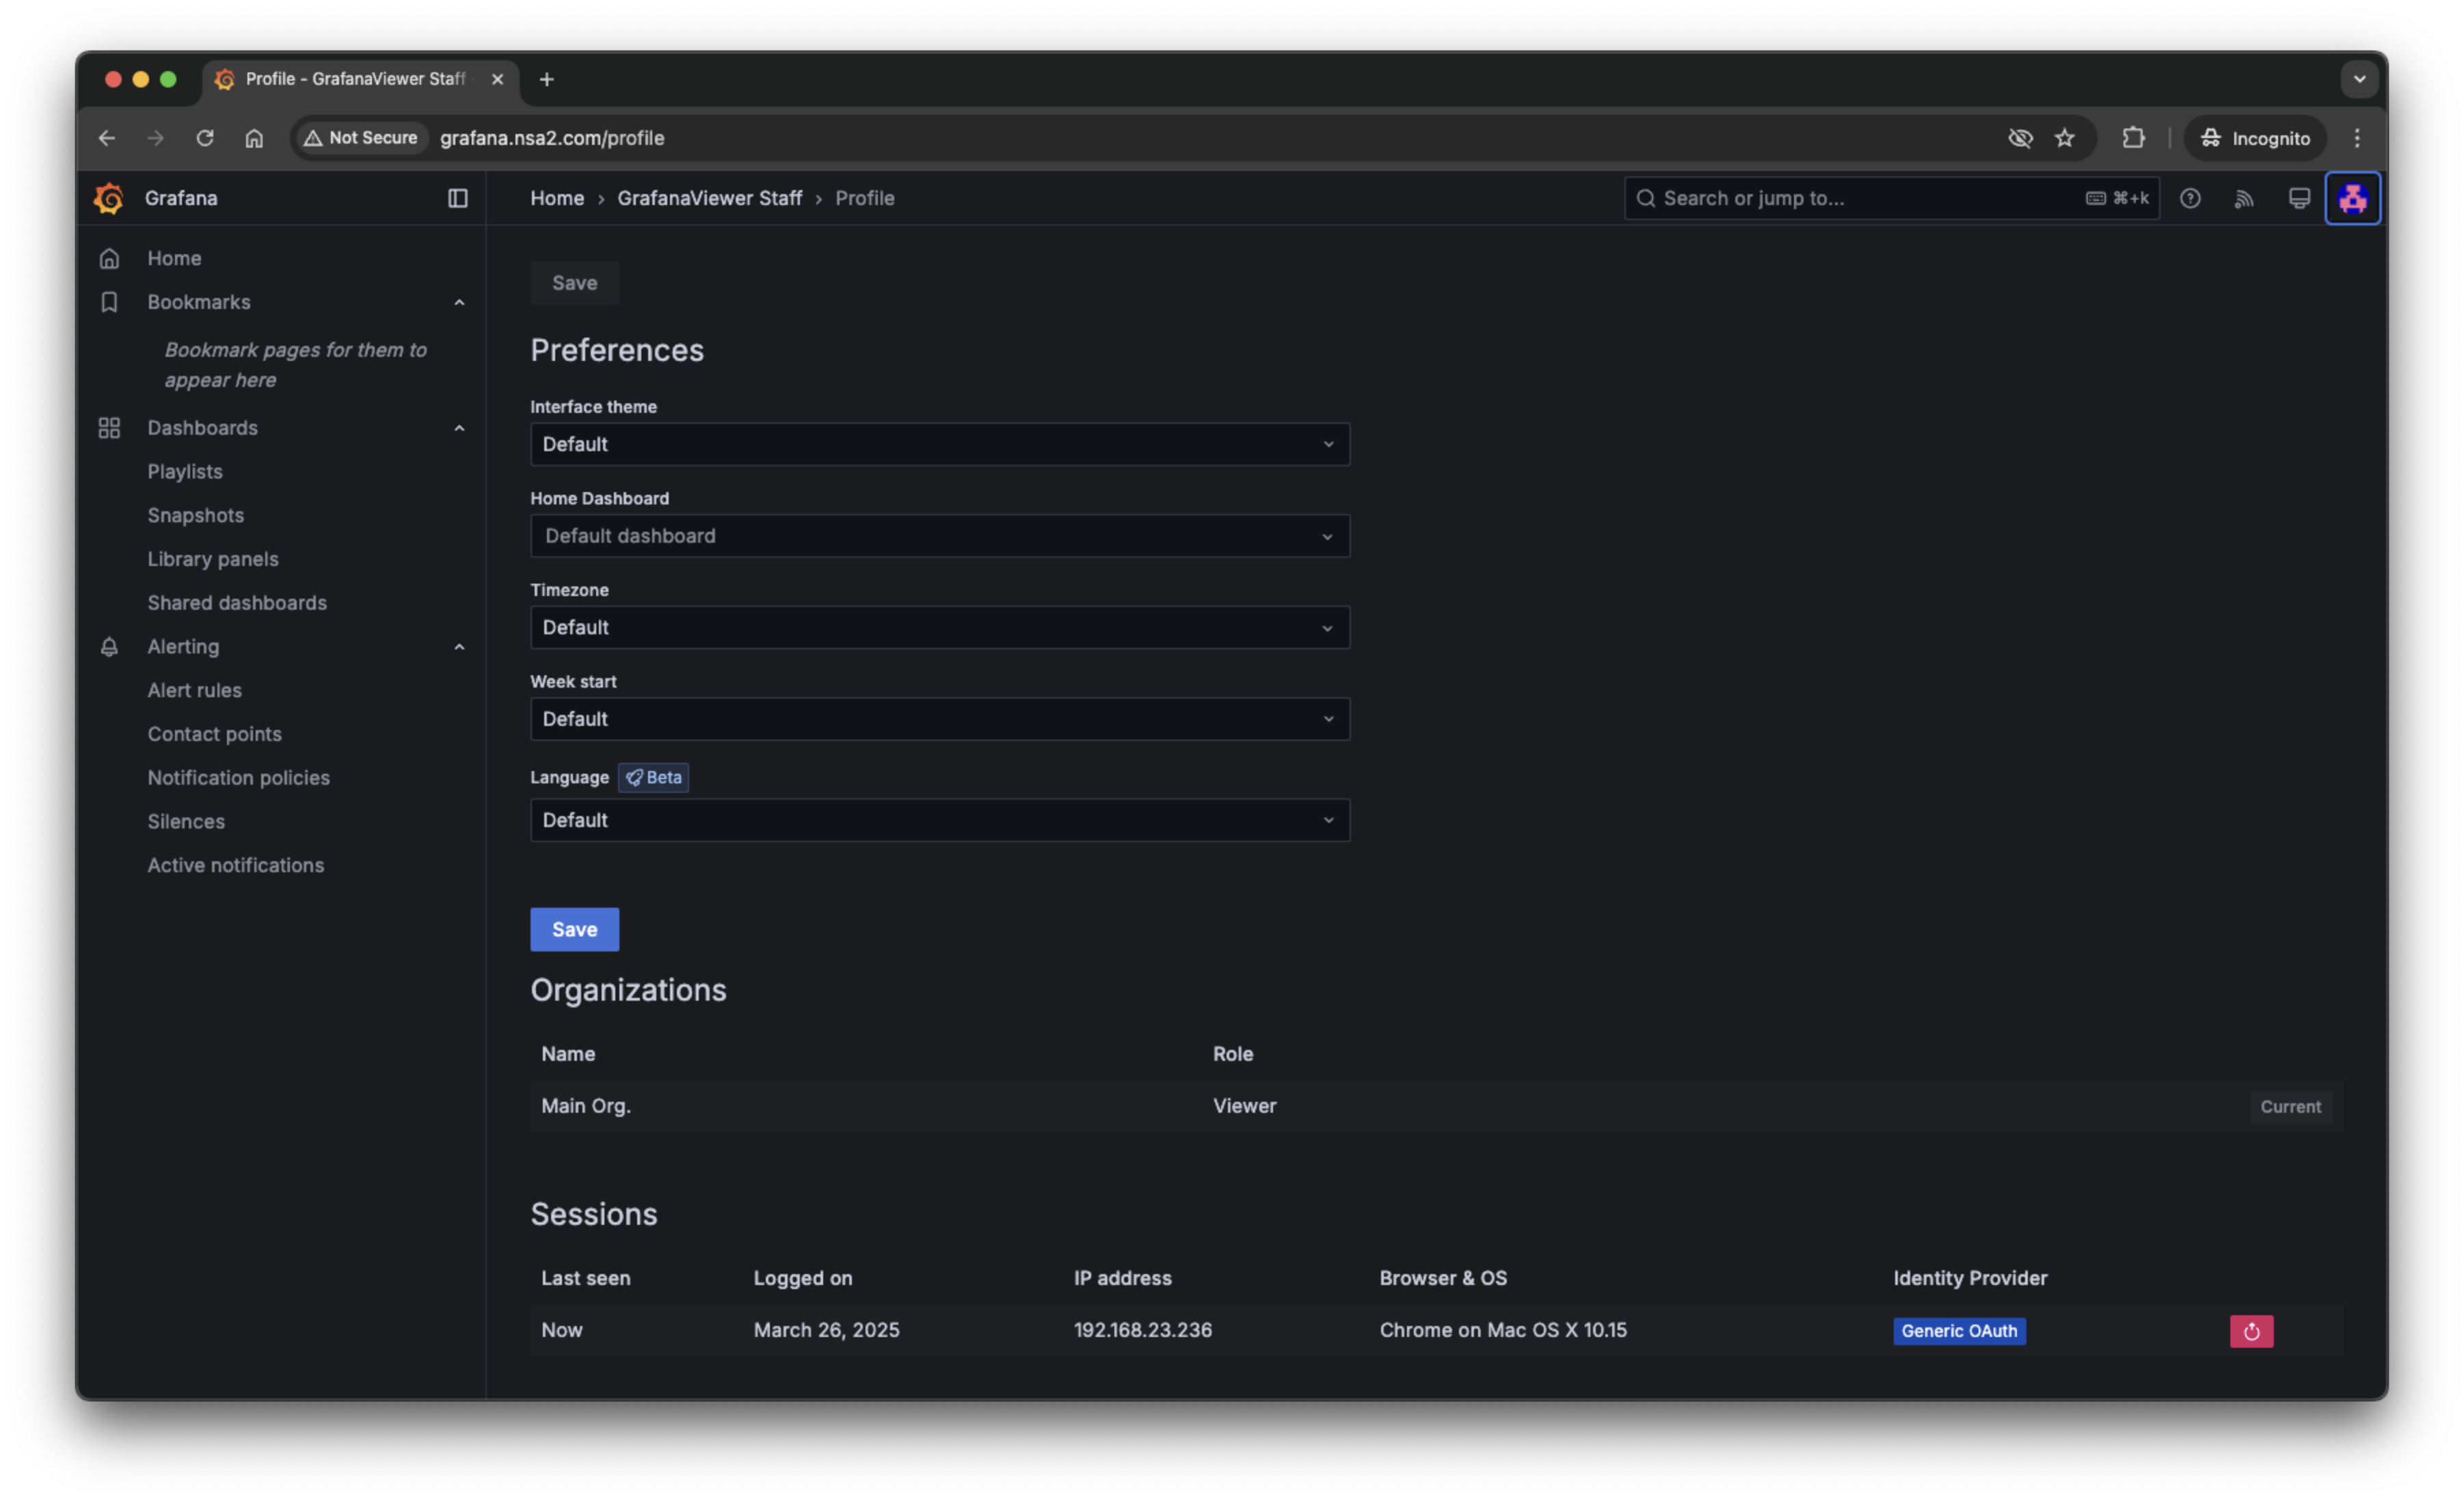Open Dashboards in sidebar
The width and height of the screenshot is (2464, 1501).
coord(203,428)
